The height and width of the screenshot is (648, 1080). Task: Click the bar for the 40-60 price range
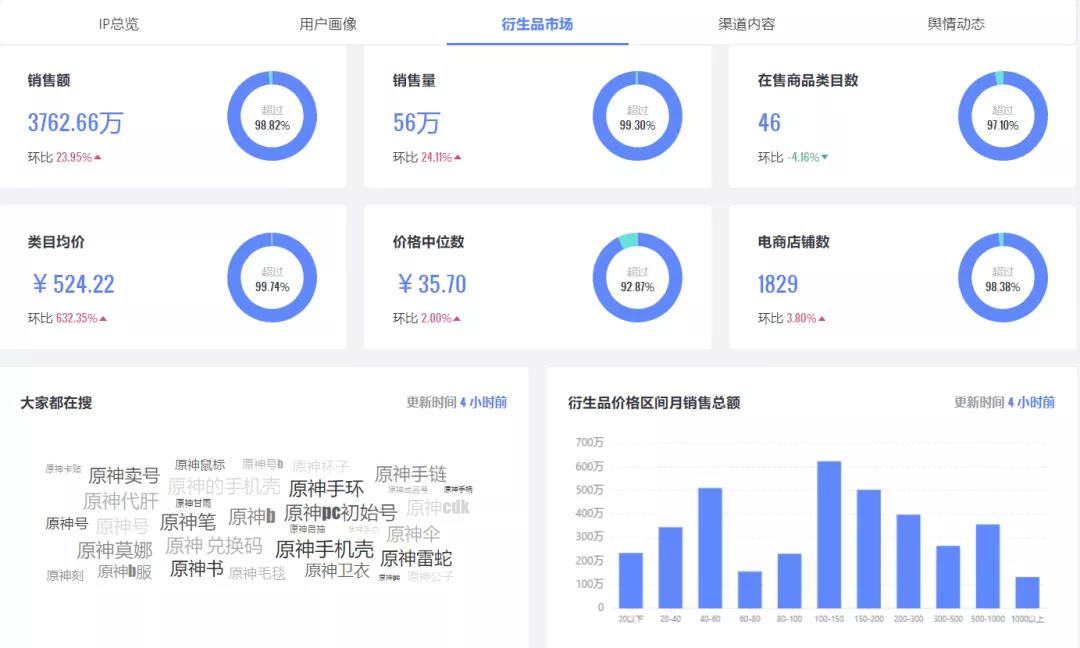point(710,547)
